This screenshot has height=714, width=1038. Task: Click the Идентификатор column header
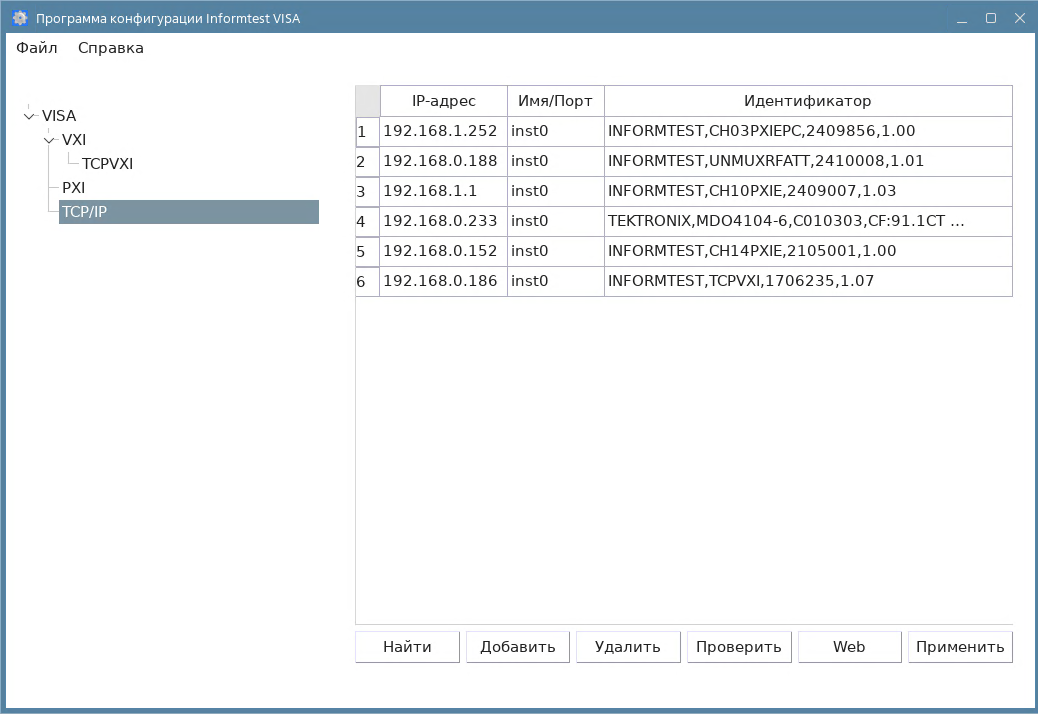[x=808, y=101]
